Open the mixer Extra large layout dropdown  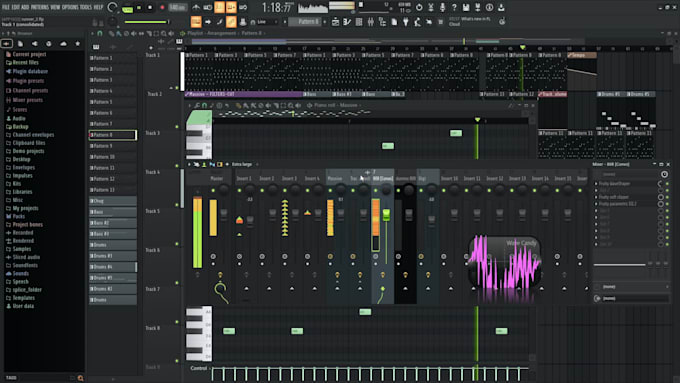242,164
